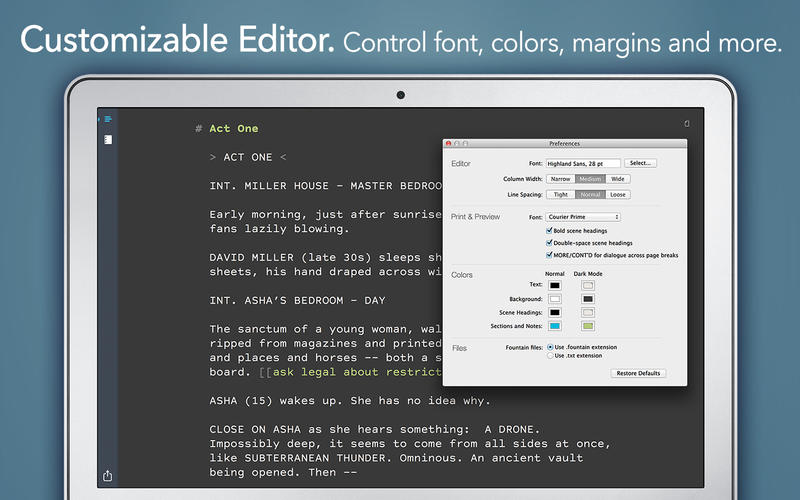Screen dimensions: 800x500
Task: Switch to the editor view icon in sidebar
Action: pyautogui.click(x=108, y=120)
